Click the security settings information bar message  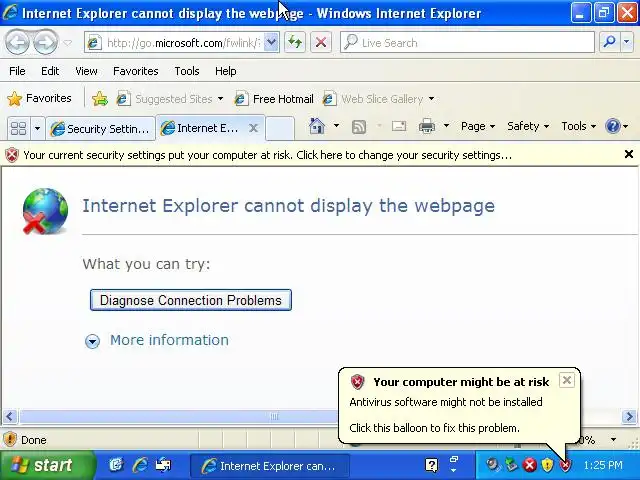(267, 155)
